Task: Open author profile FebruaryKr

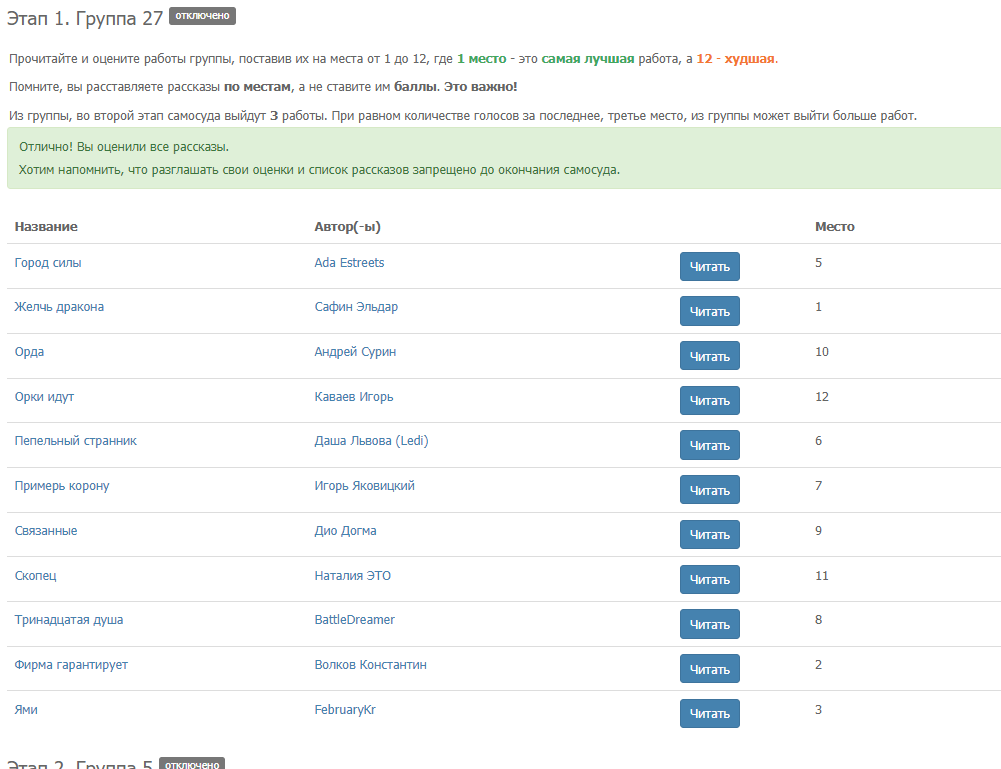Action: pyautogui.click(x=345, y=710)
